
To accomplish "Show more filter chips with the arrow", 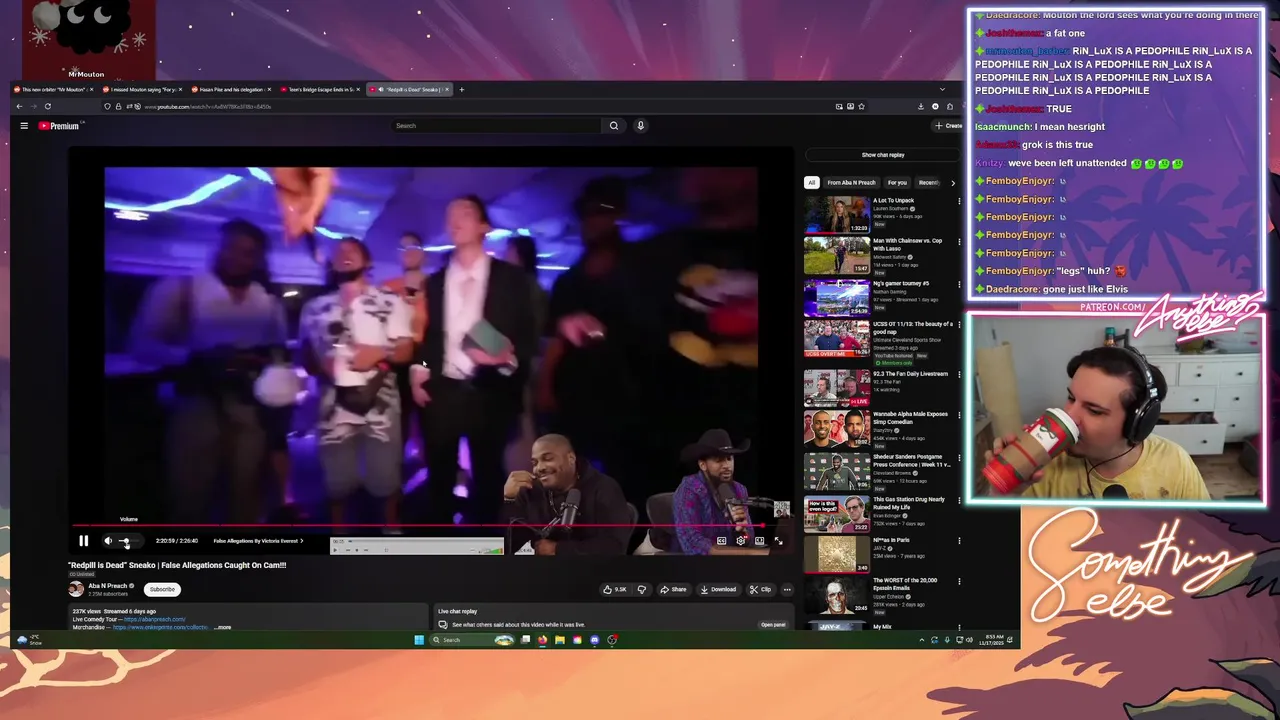I will point(952,183).
